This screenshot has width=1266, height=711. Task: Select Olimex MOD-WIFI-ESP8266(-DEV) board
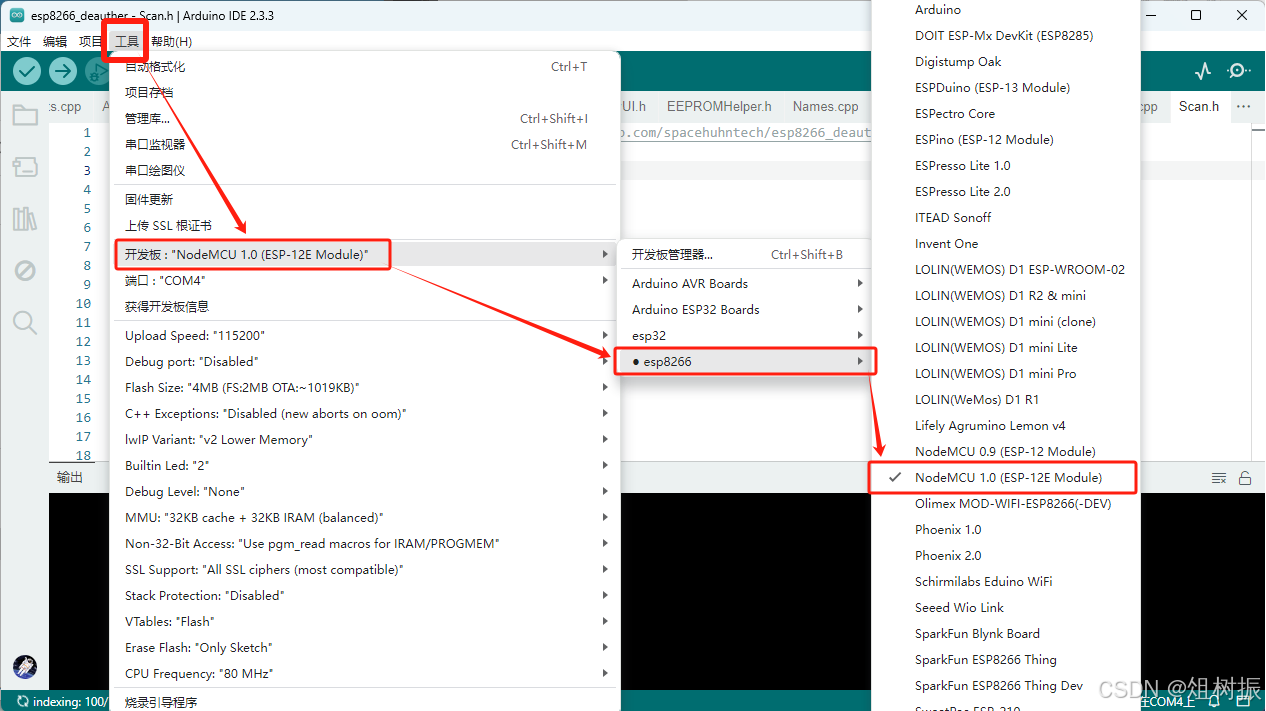[x=1005, y=503]
